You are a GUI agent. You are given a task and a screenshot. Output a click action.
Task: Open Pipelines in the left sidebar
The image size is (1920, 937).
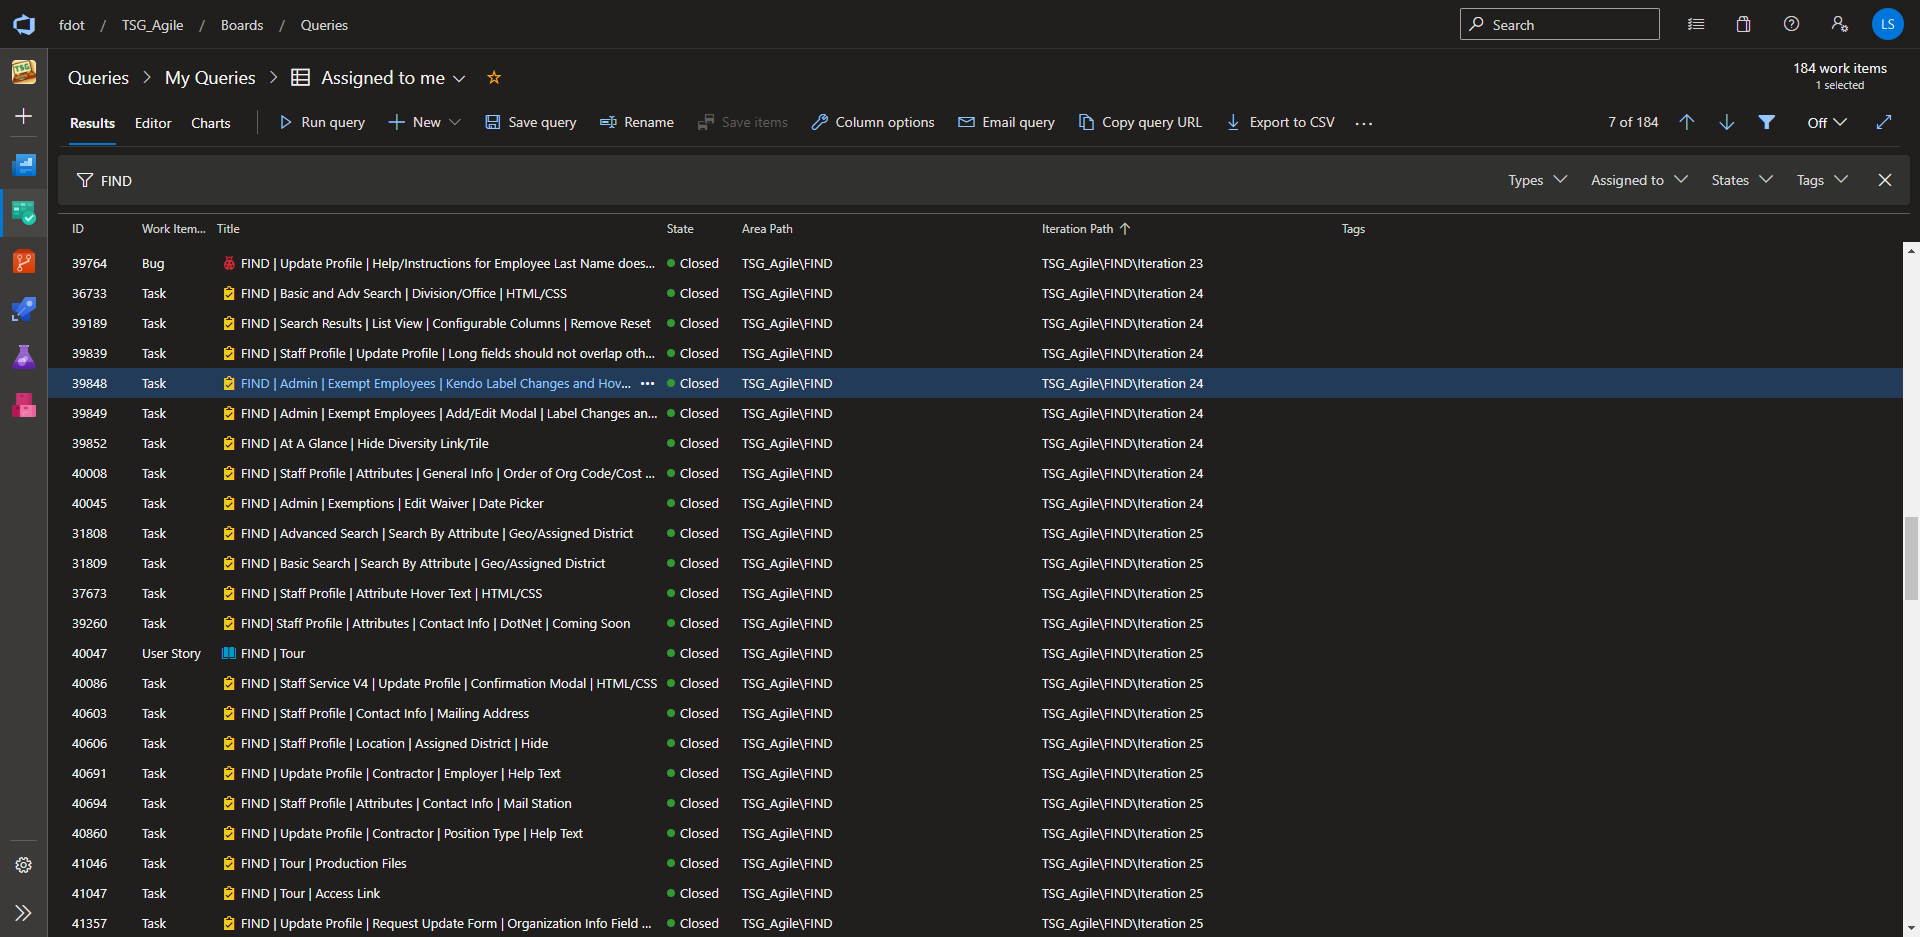pos(24,310)
